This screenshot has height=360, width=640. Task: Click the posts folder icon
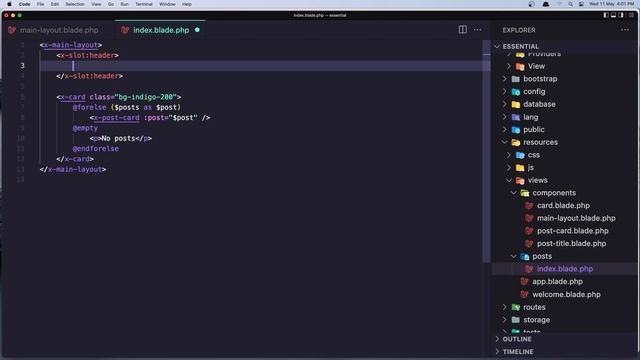524,256
